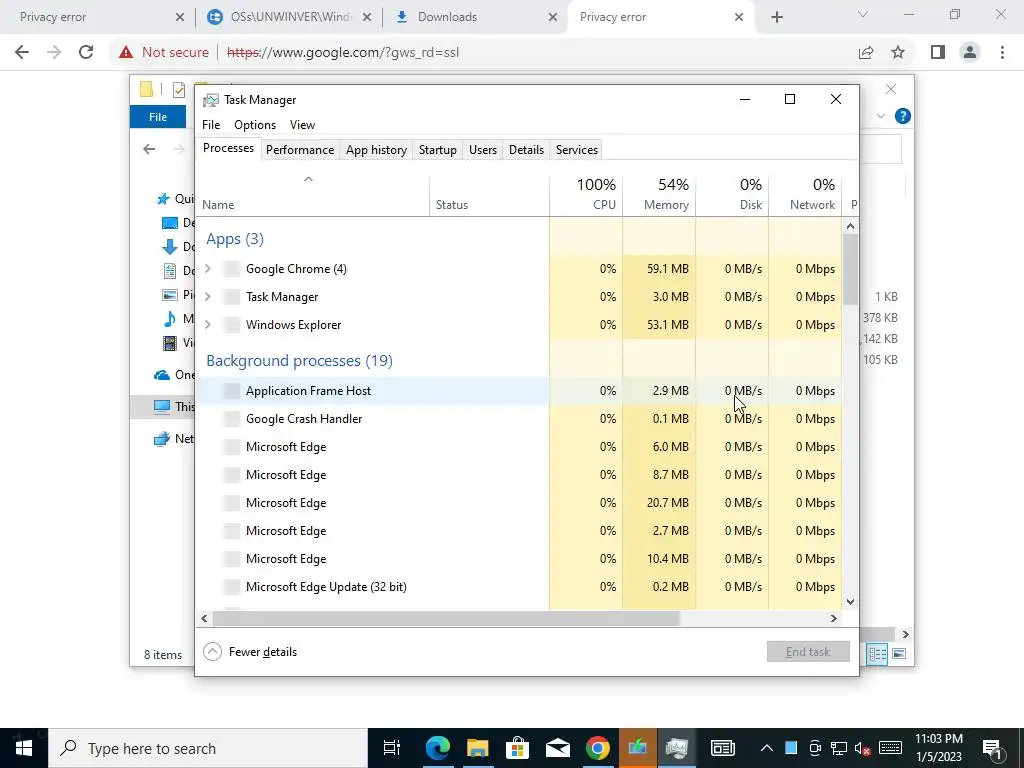The width and height of the screenshot is (1024, 768).
Task: Sort processes by CPU column
Action: (x=586, y=195)
